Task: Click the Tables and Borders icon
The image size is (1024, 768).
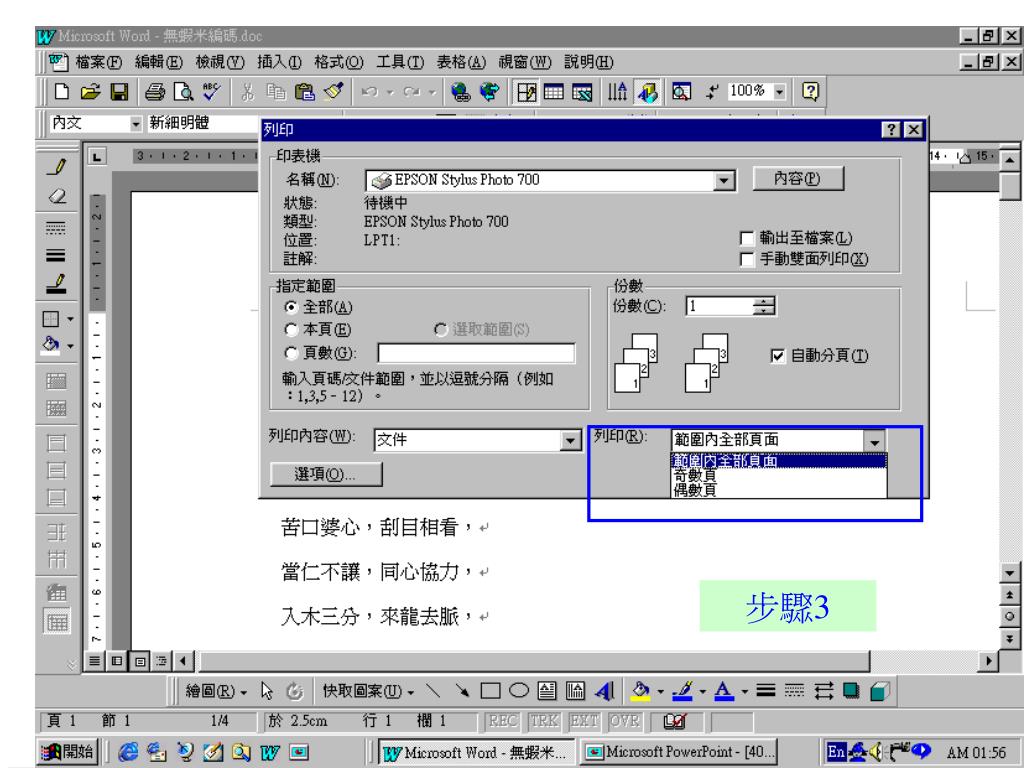Action: coord(526,92)
